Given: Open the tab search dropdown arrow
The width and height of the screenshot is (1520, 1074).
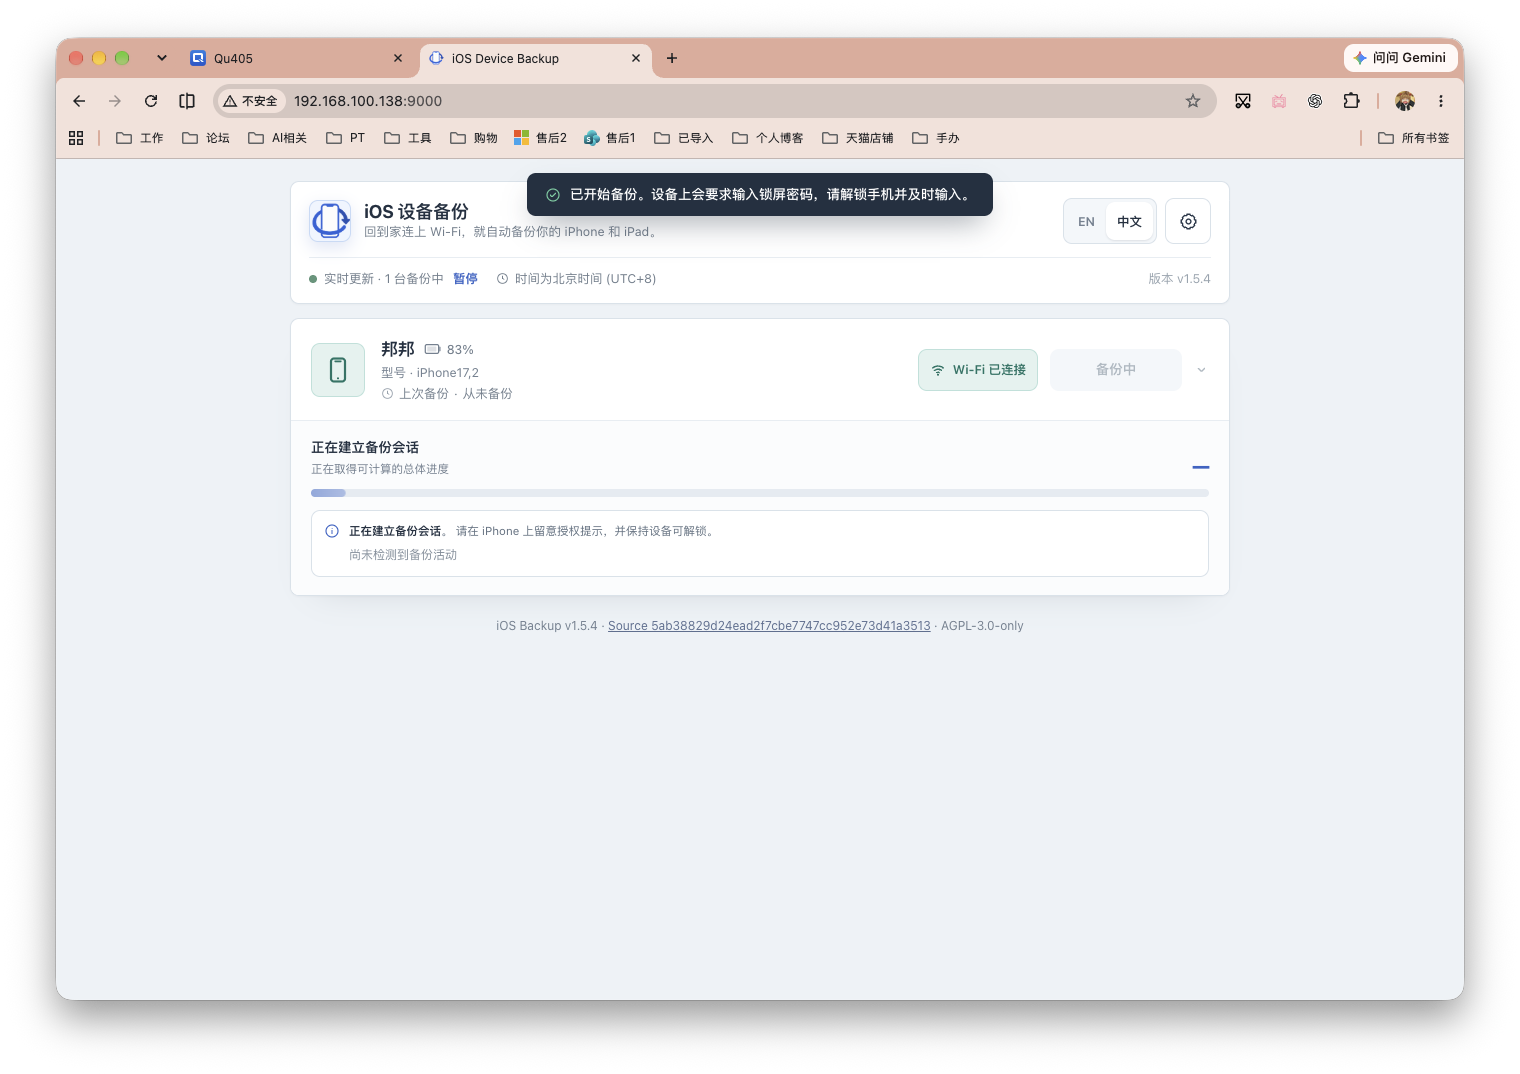Looking at the screenshot, I should pos(162,58).
